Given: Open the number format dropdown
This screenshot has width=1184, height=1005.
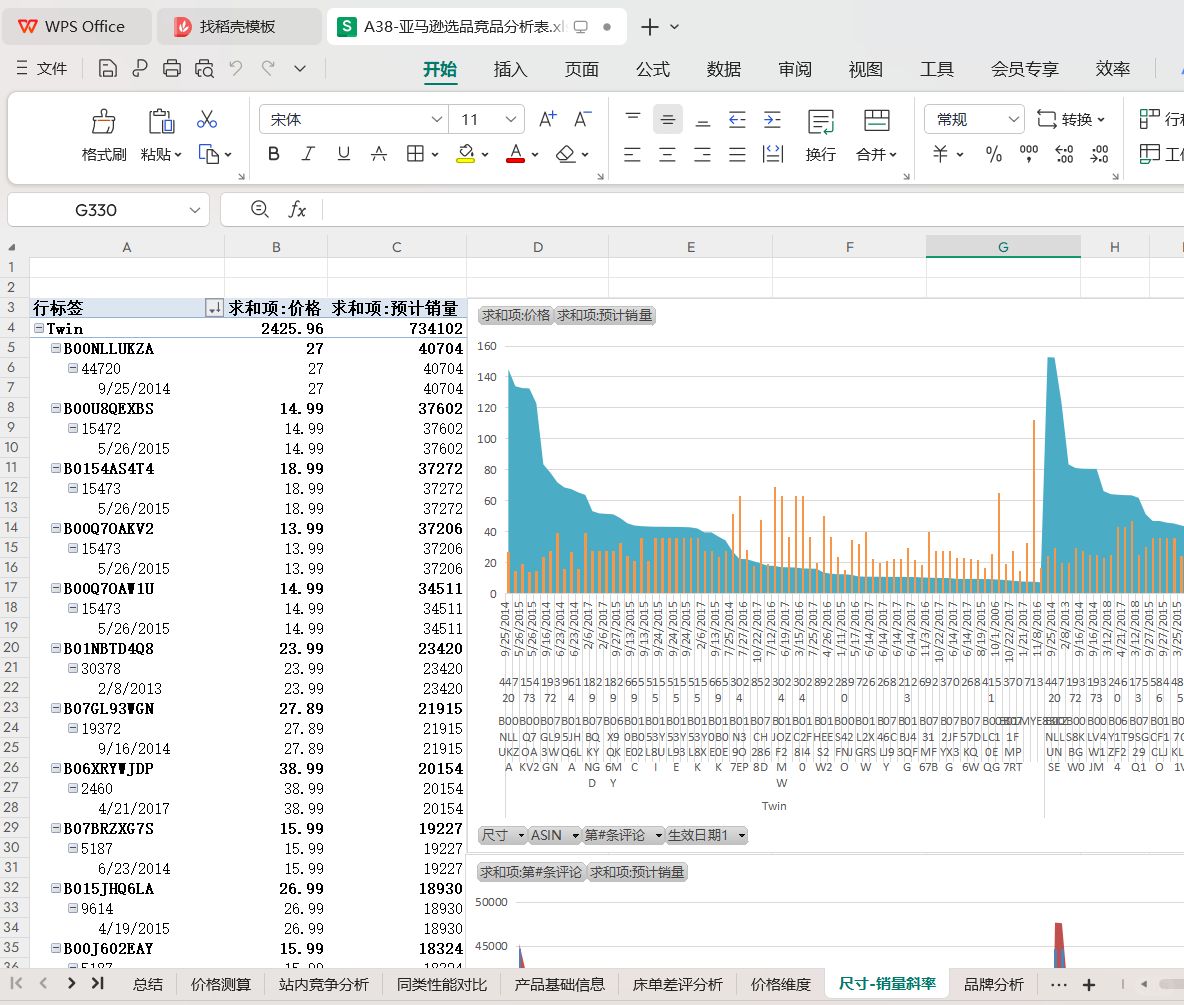Looking at the screenshot, I should point(1013,119).
